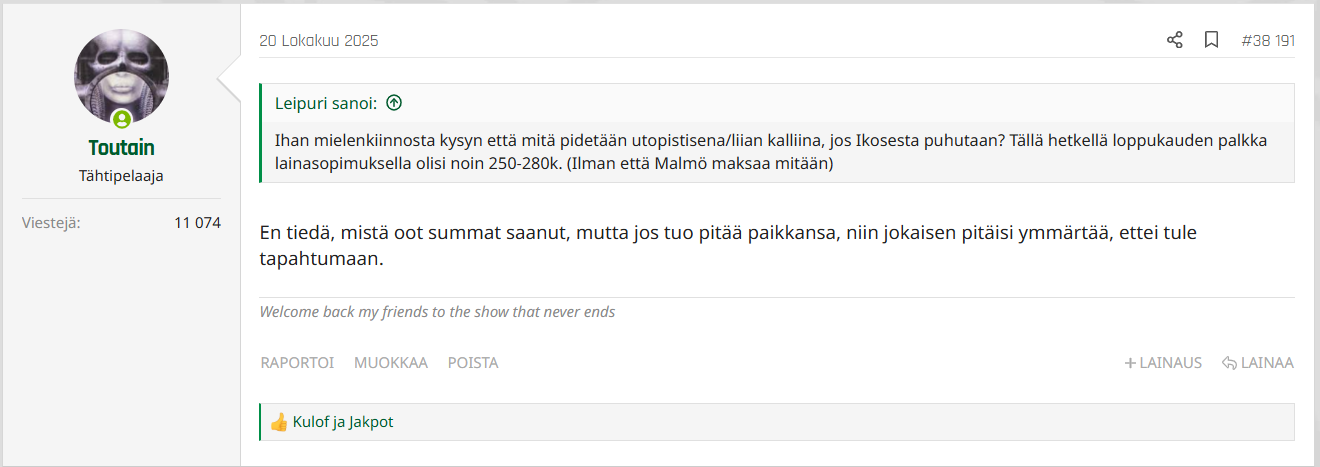1320x467 pixels.
Task: Expand the quoted text from Leipuri
Action: point(770,152)
